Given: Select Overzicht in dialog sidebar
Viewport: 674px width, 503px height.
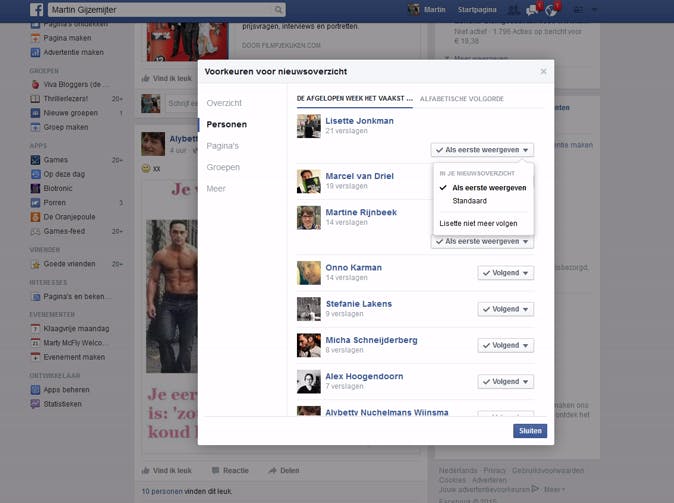Looking at the screenshot, I should (x=224, y=103).
